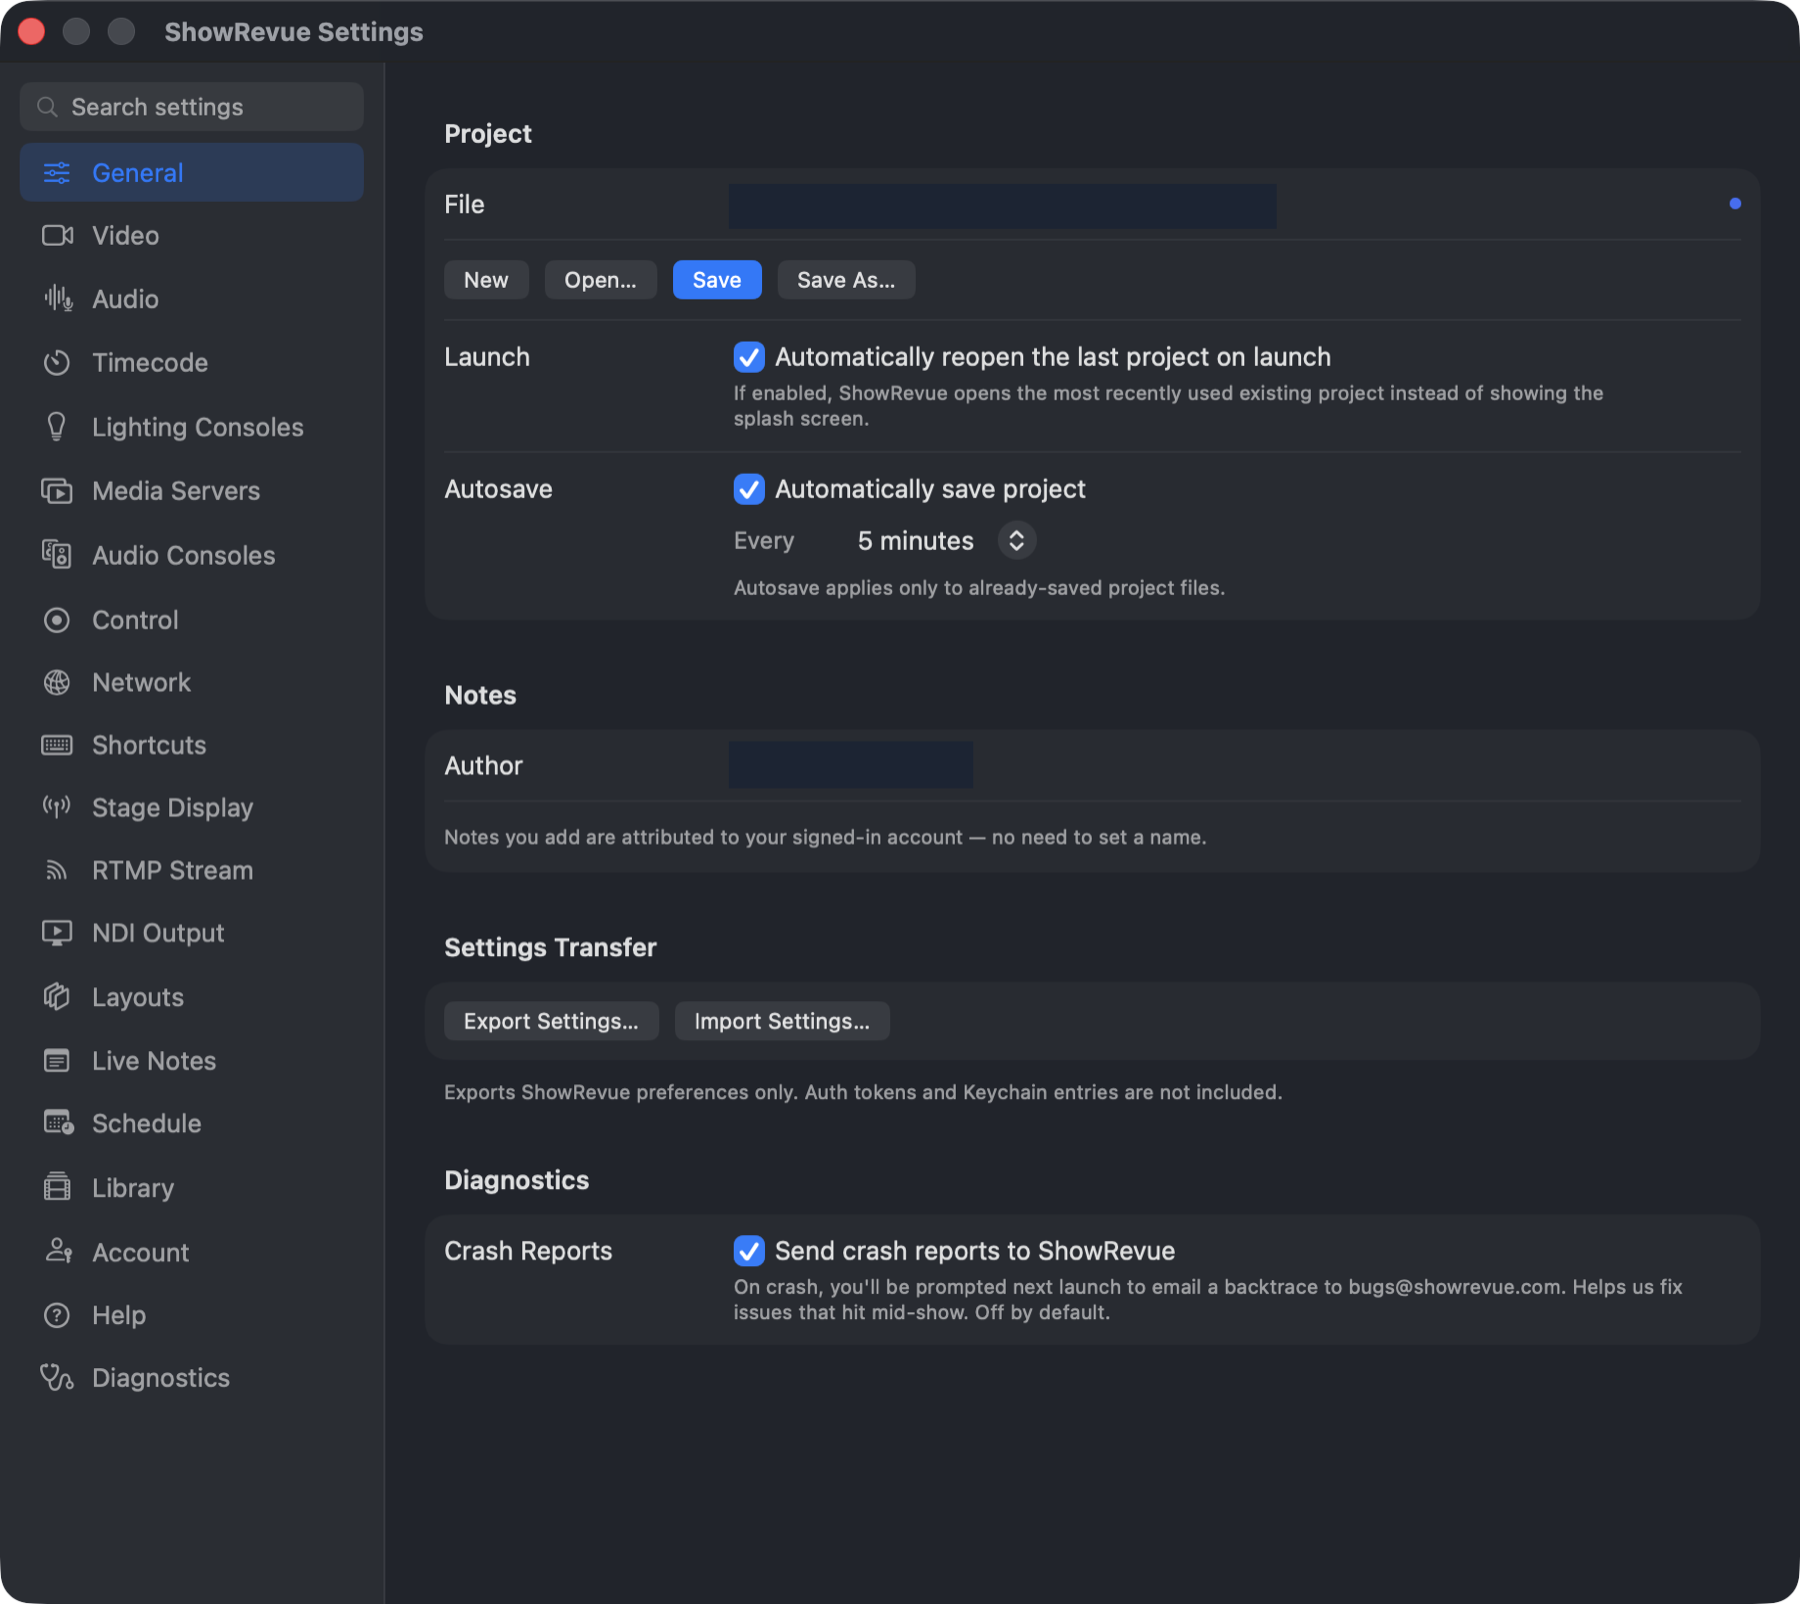Select Library in the sidebar
The width and height of the screenshot is (1800, 1604).
click(x=191, y=1187)
